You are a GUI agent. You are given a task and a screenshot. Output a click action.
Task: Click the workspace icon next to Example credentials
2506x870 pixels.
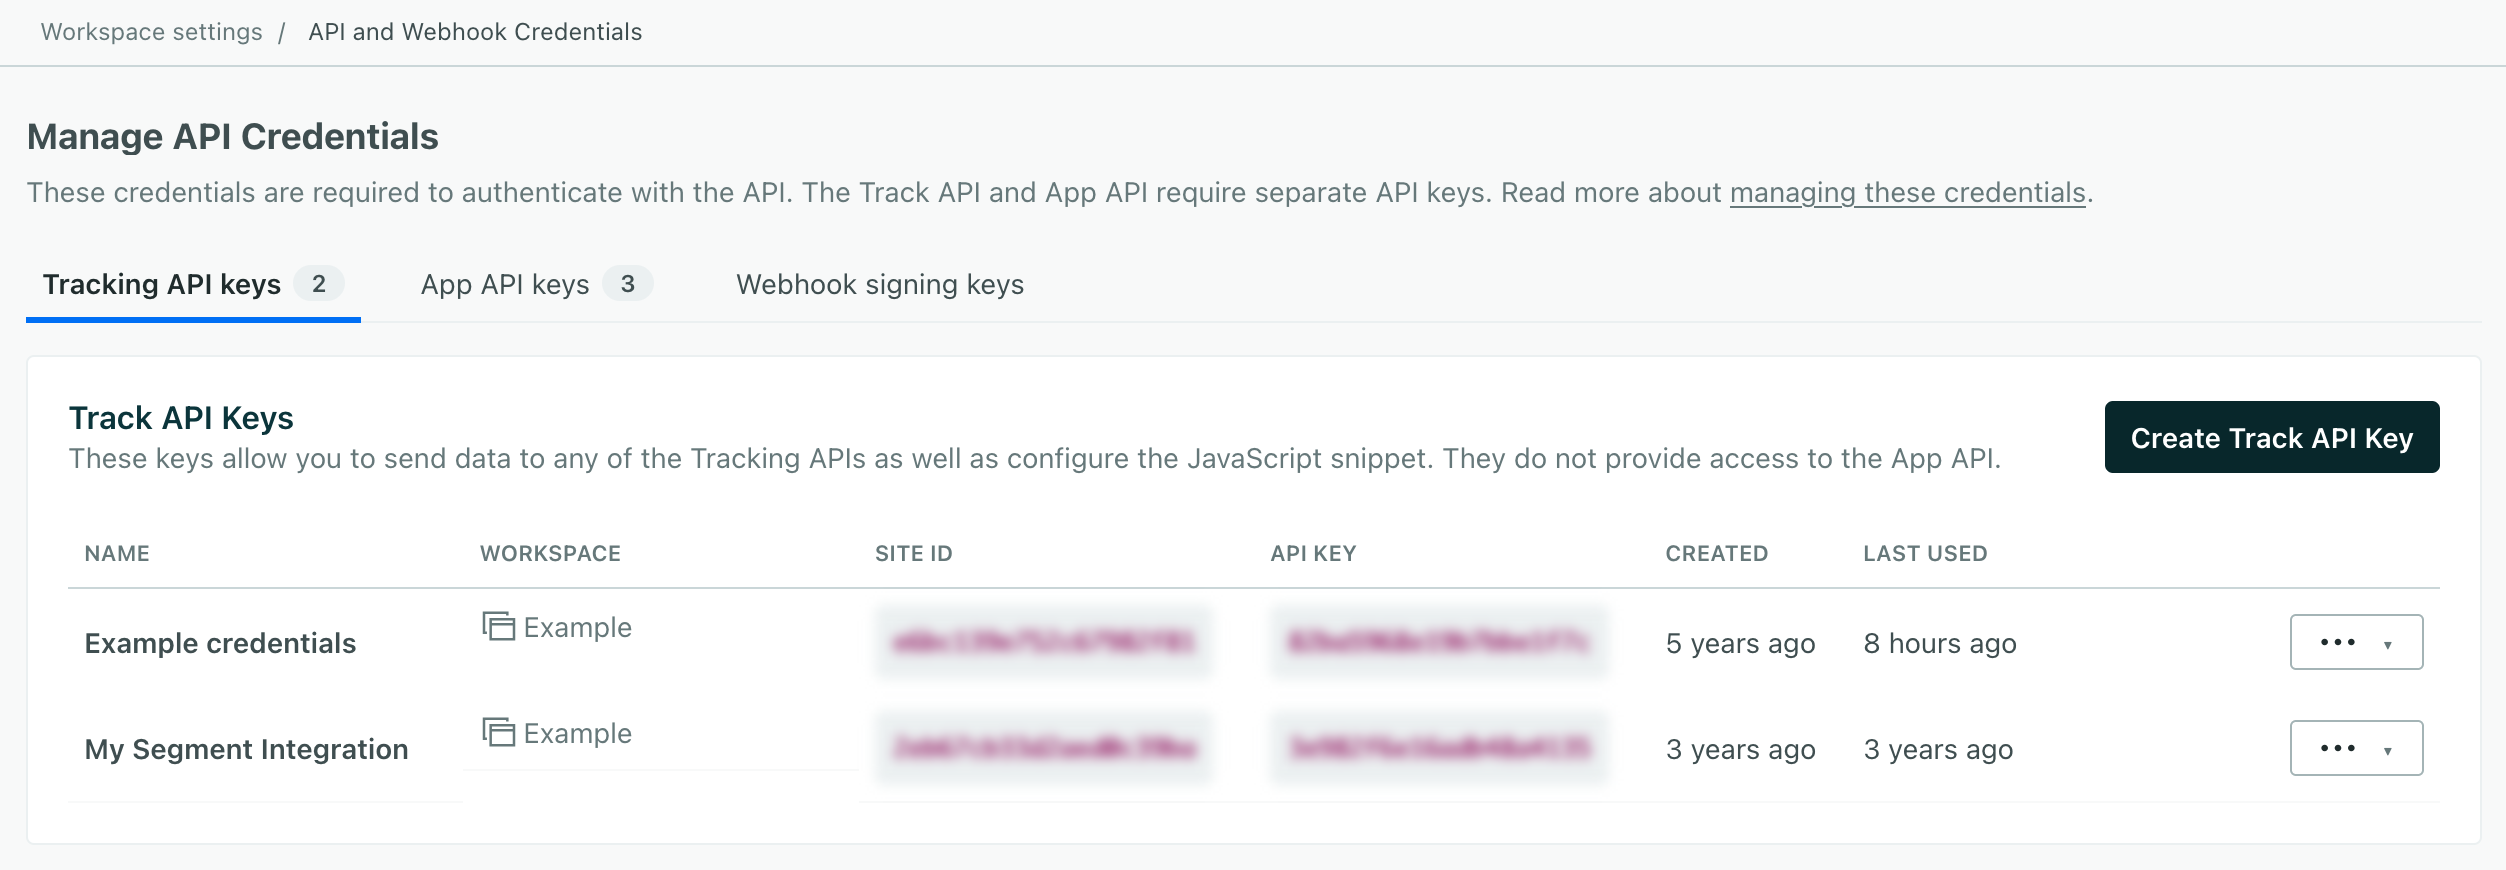tap(500, 627)
